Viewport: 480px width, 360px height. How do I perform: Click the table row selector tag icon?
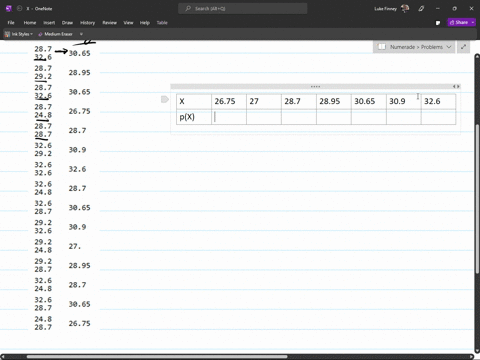point(165,99)
